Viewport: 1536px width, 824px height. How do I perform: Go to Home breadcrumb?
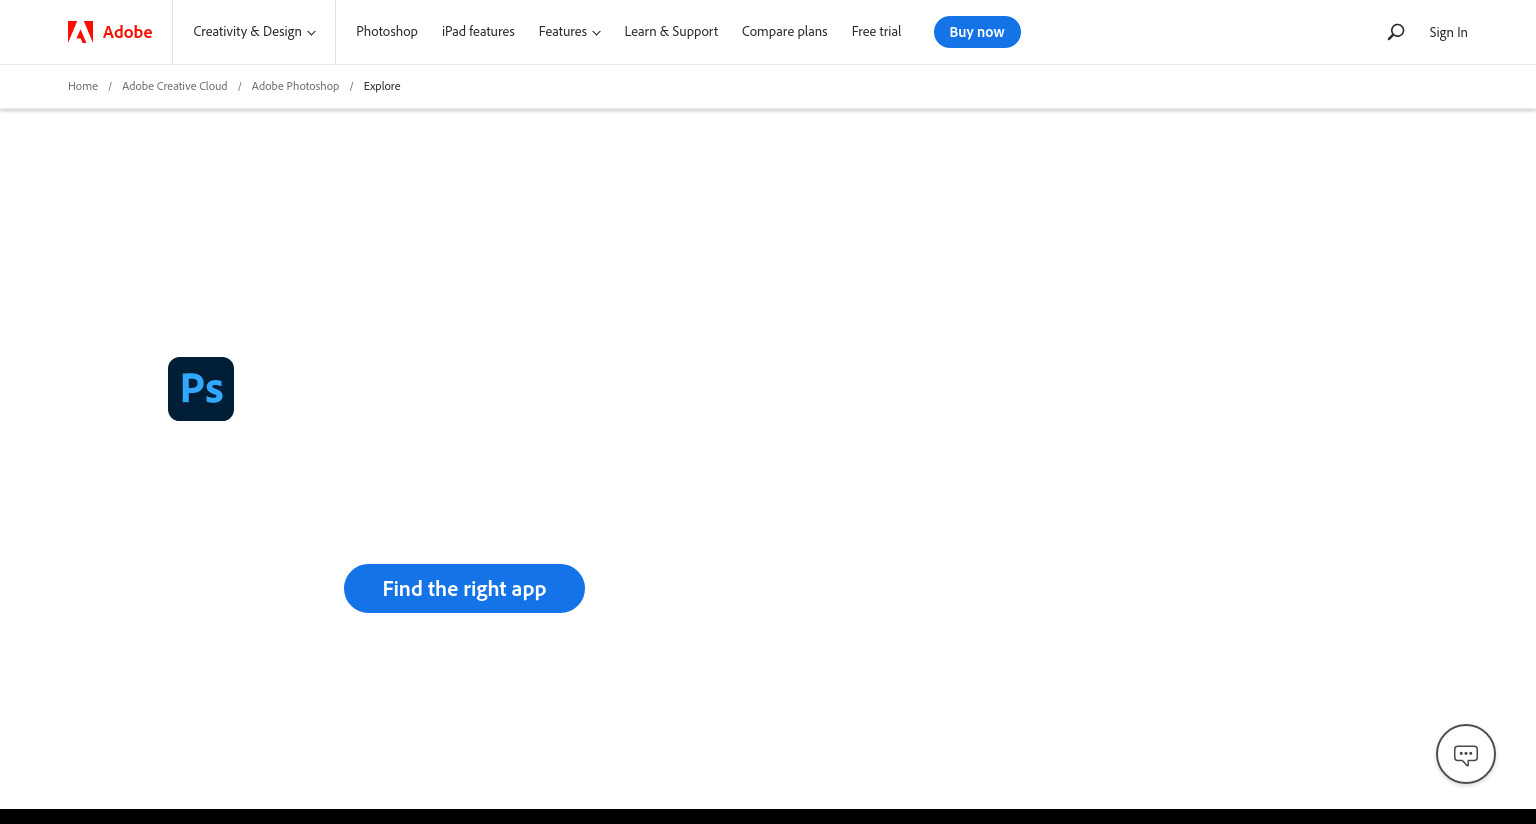pos(83,86)
